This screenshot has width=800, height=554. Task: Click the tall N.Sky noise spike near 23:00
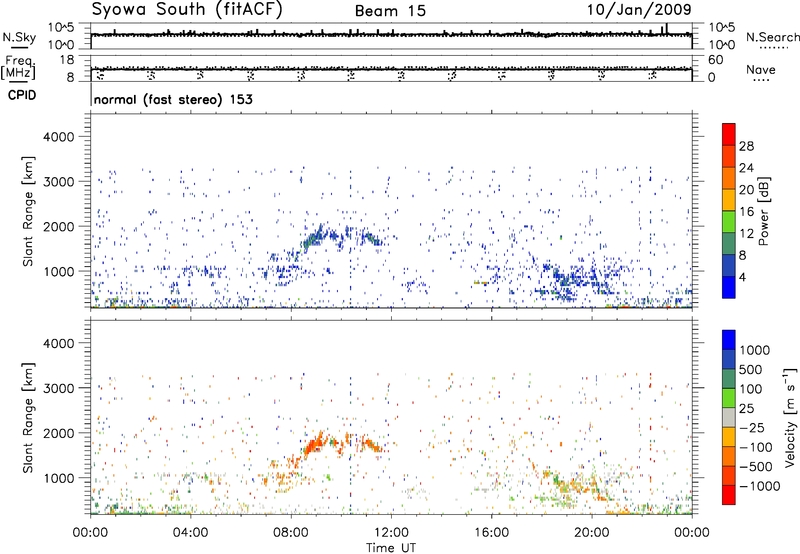click(666, 29)
